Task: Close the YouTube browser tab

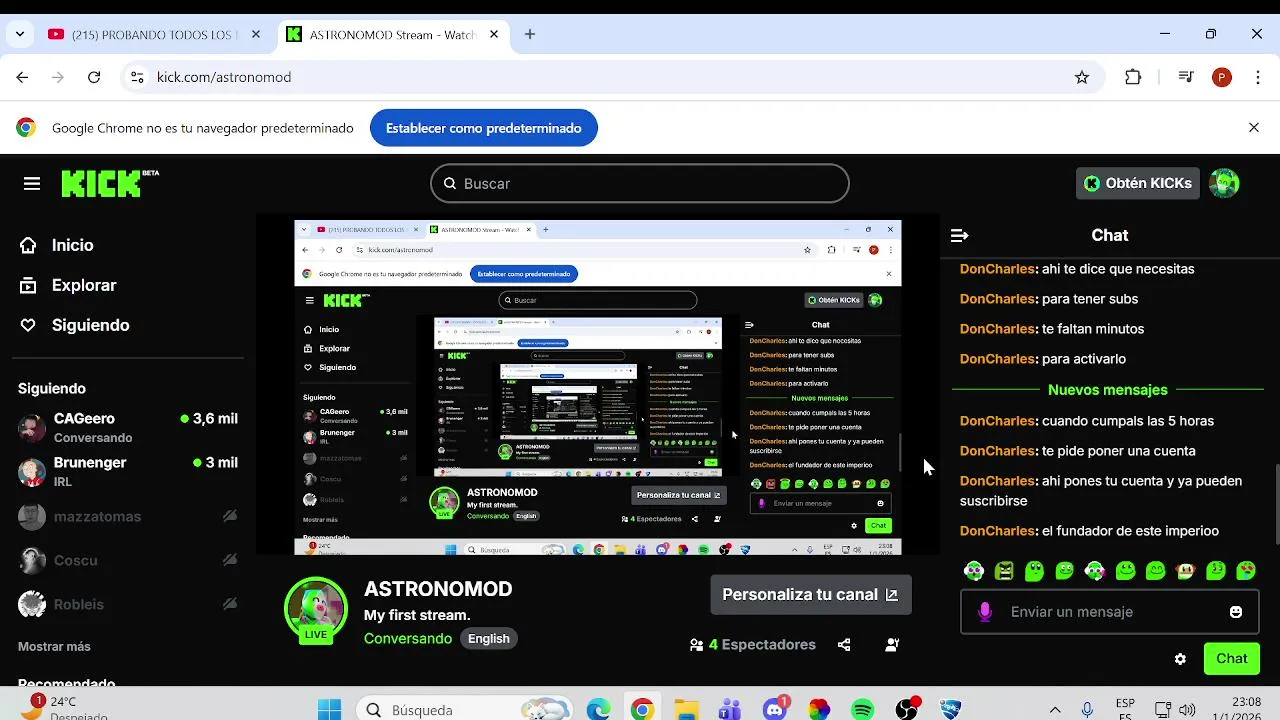Action: pos(256,34)
